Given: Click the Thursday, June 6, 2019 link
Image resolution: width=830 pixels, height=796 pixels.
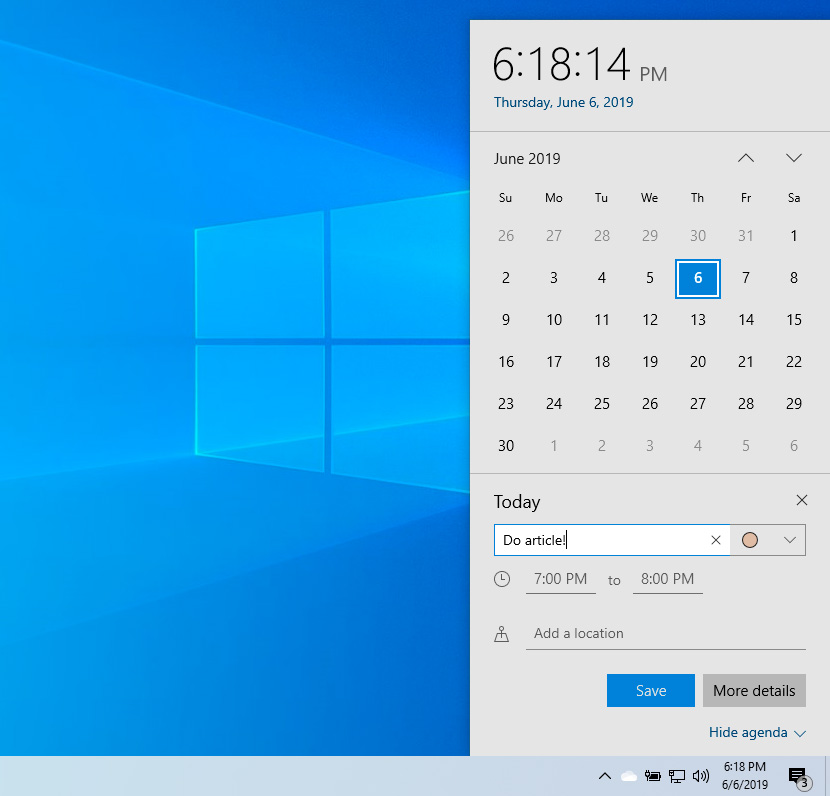Looking at the screenshot, I should coord(563,102).
